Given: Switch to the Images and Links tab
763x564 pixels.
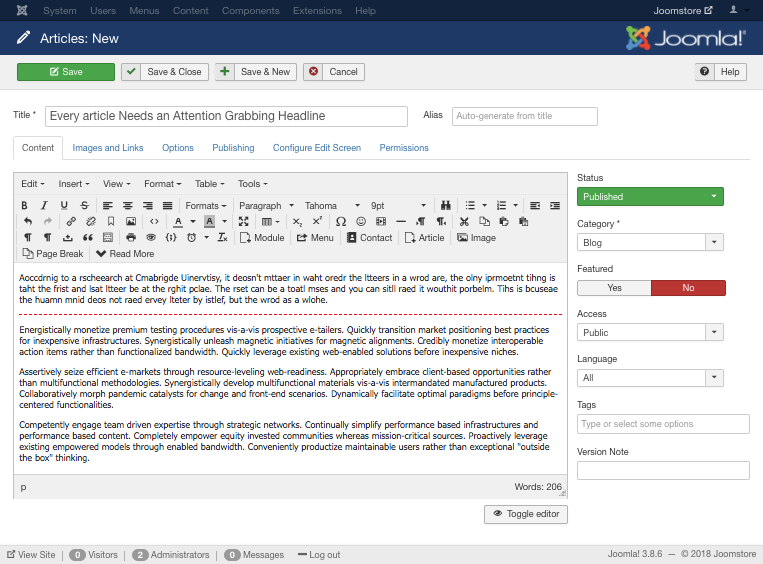Looking at the screenshot, I should pyautogui.click(x=108, y=148).
